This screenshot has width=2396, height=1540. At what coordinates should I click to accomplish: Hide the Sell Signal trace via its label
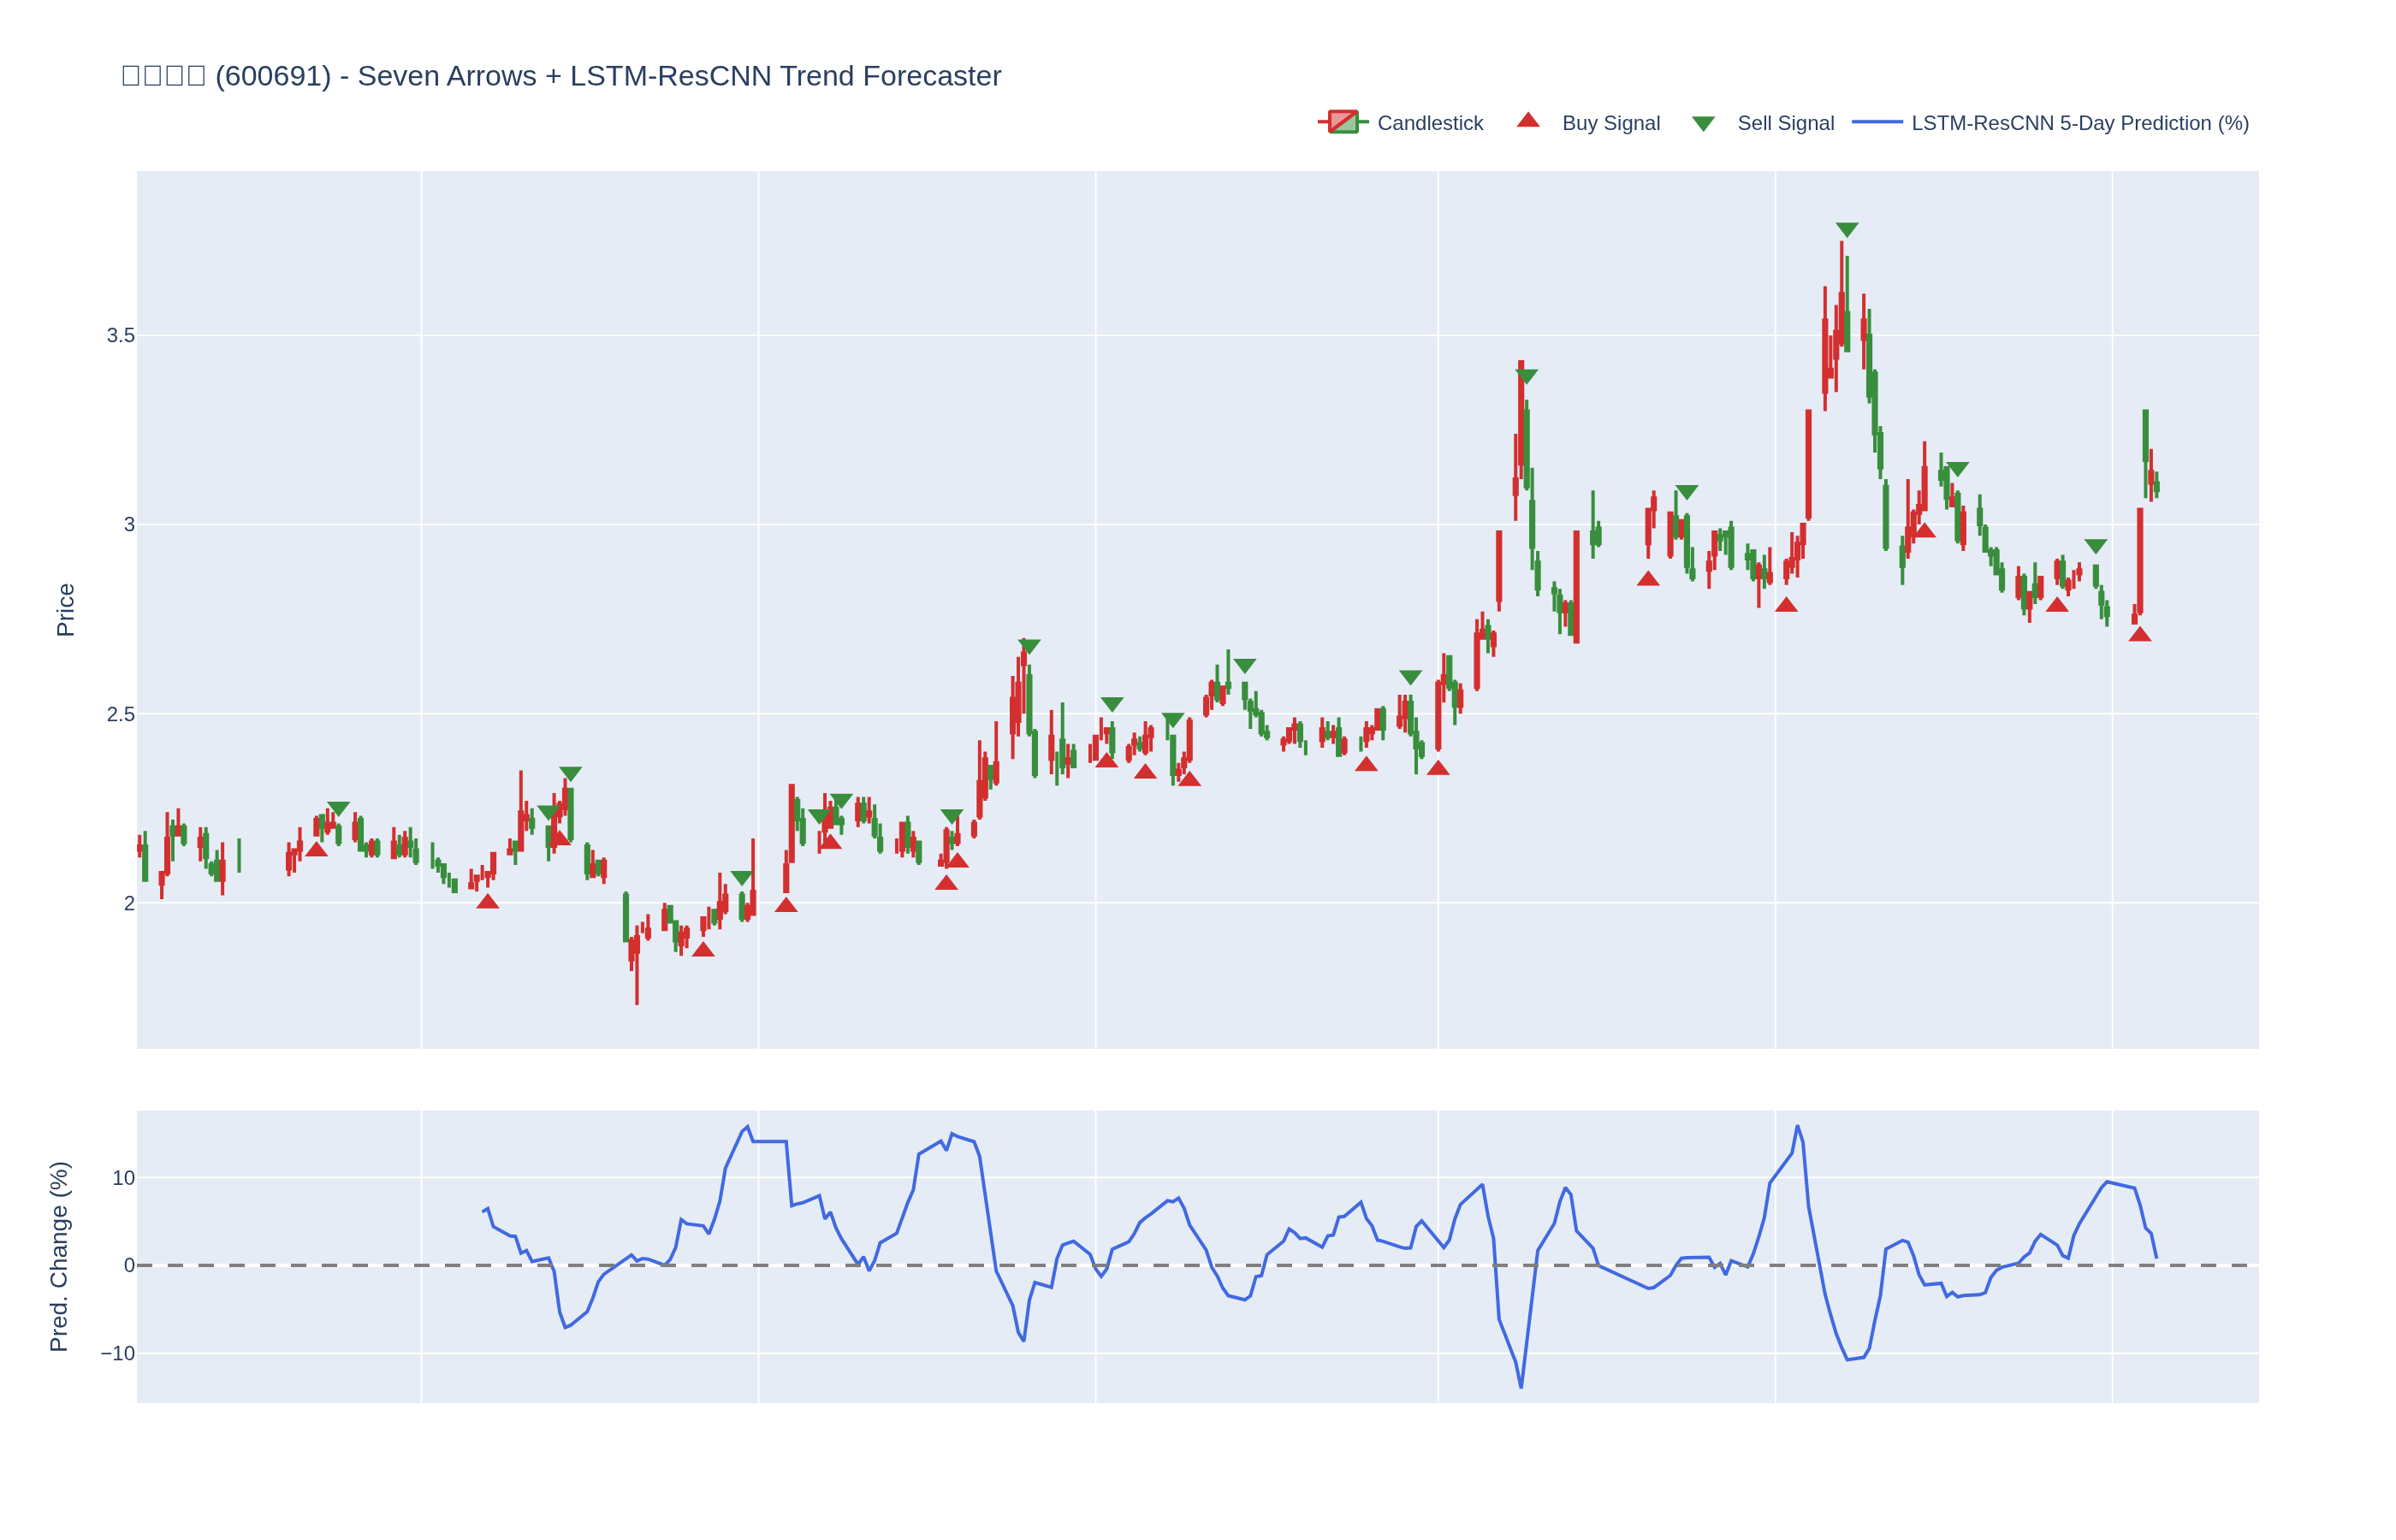[x=1785, y=123]
